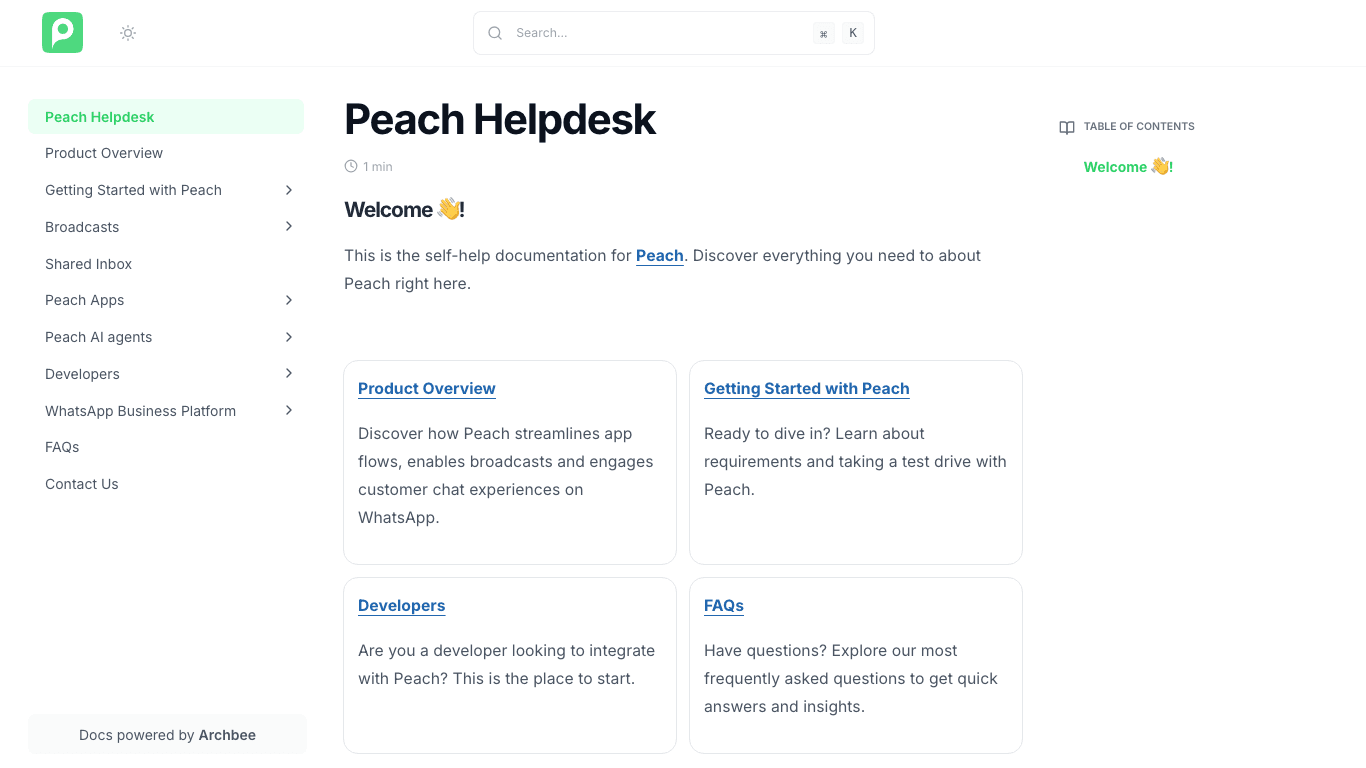Viewport: 1366px width, 768px height.
Task: Expand the Getting Started with Peach section
Action: tap(289, 189)
